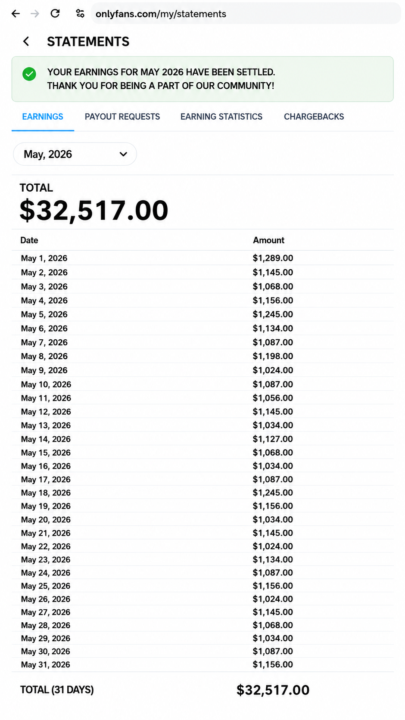Viewport: 405px width, 720px height.
Task: Click the Amount column header
Action: 269,240
